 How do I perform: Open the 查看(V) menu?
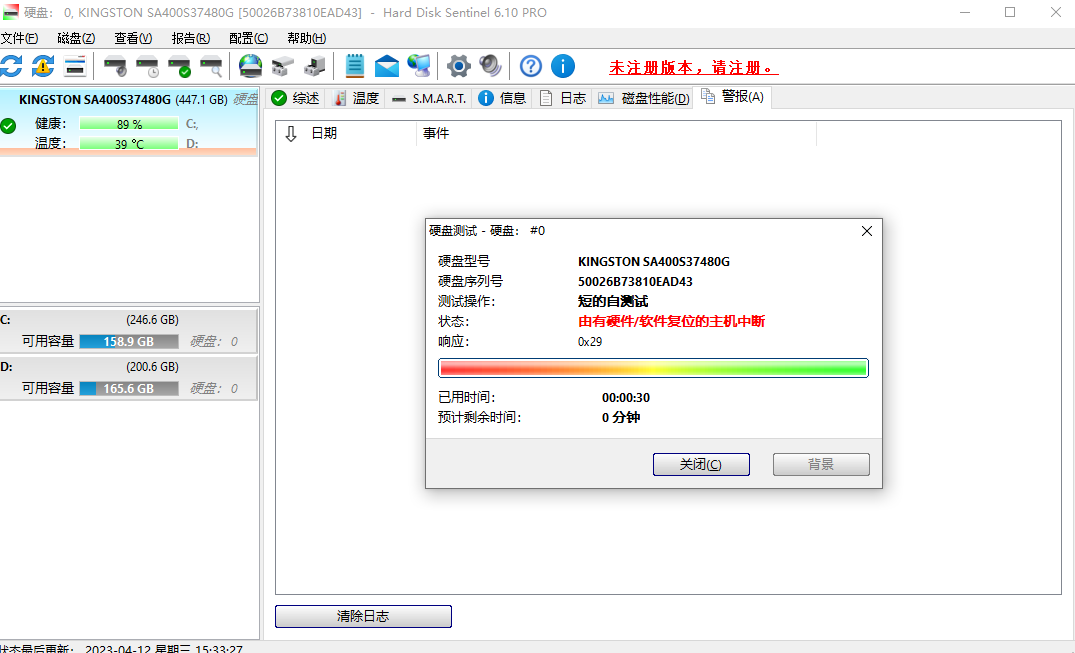point(133,38)
